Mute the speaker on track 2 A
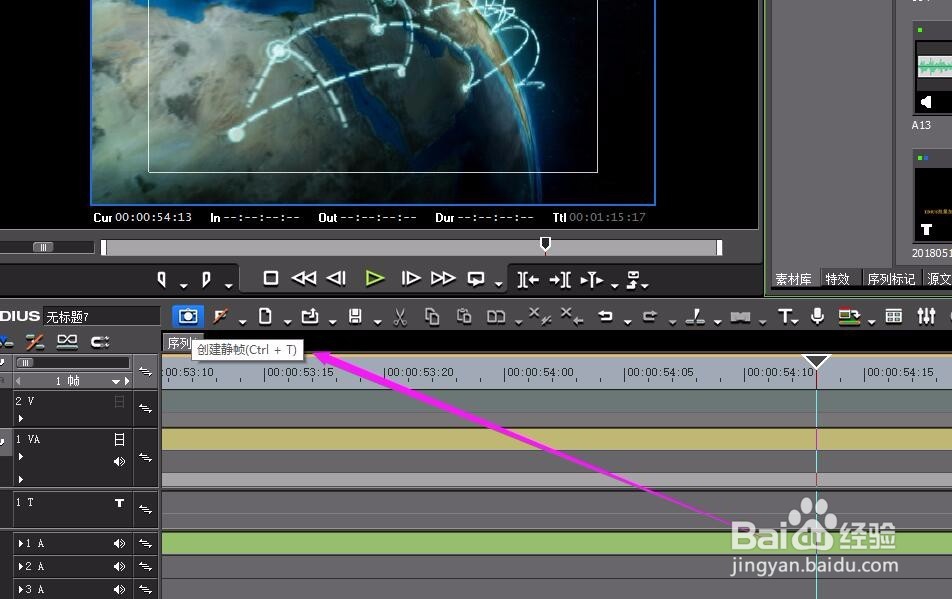Viewport: 952px width, 599px height. 120,567
